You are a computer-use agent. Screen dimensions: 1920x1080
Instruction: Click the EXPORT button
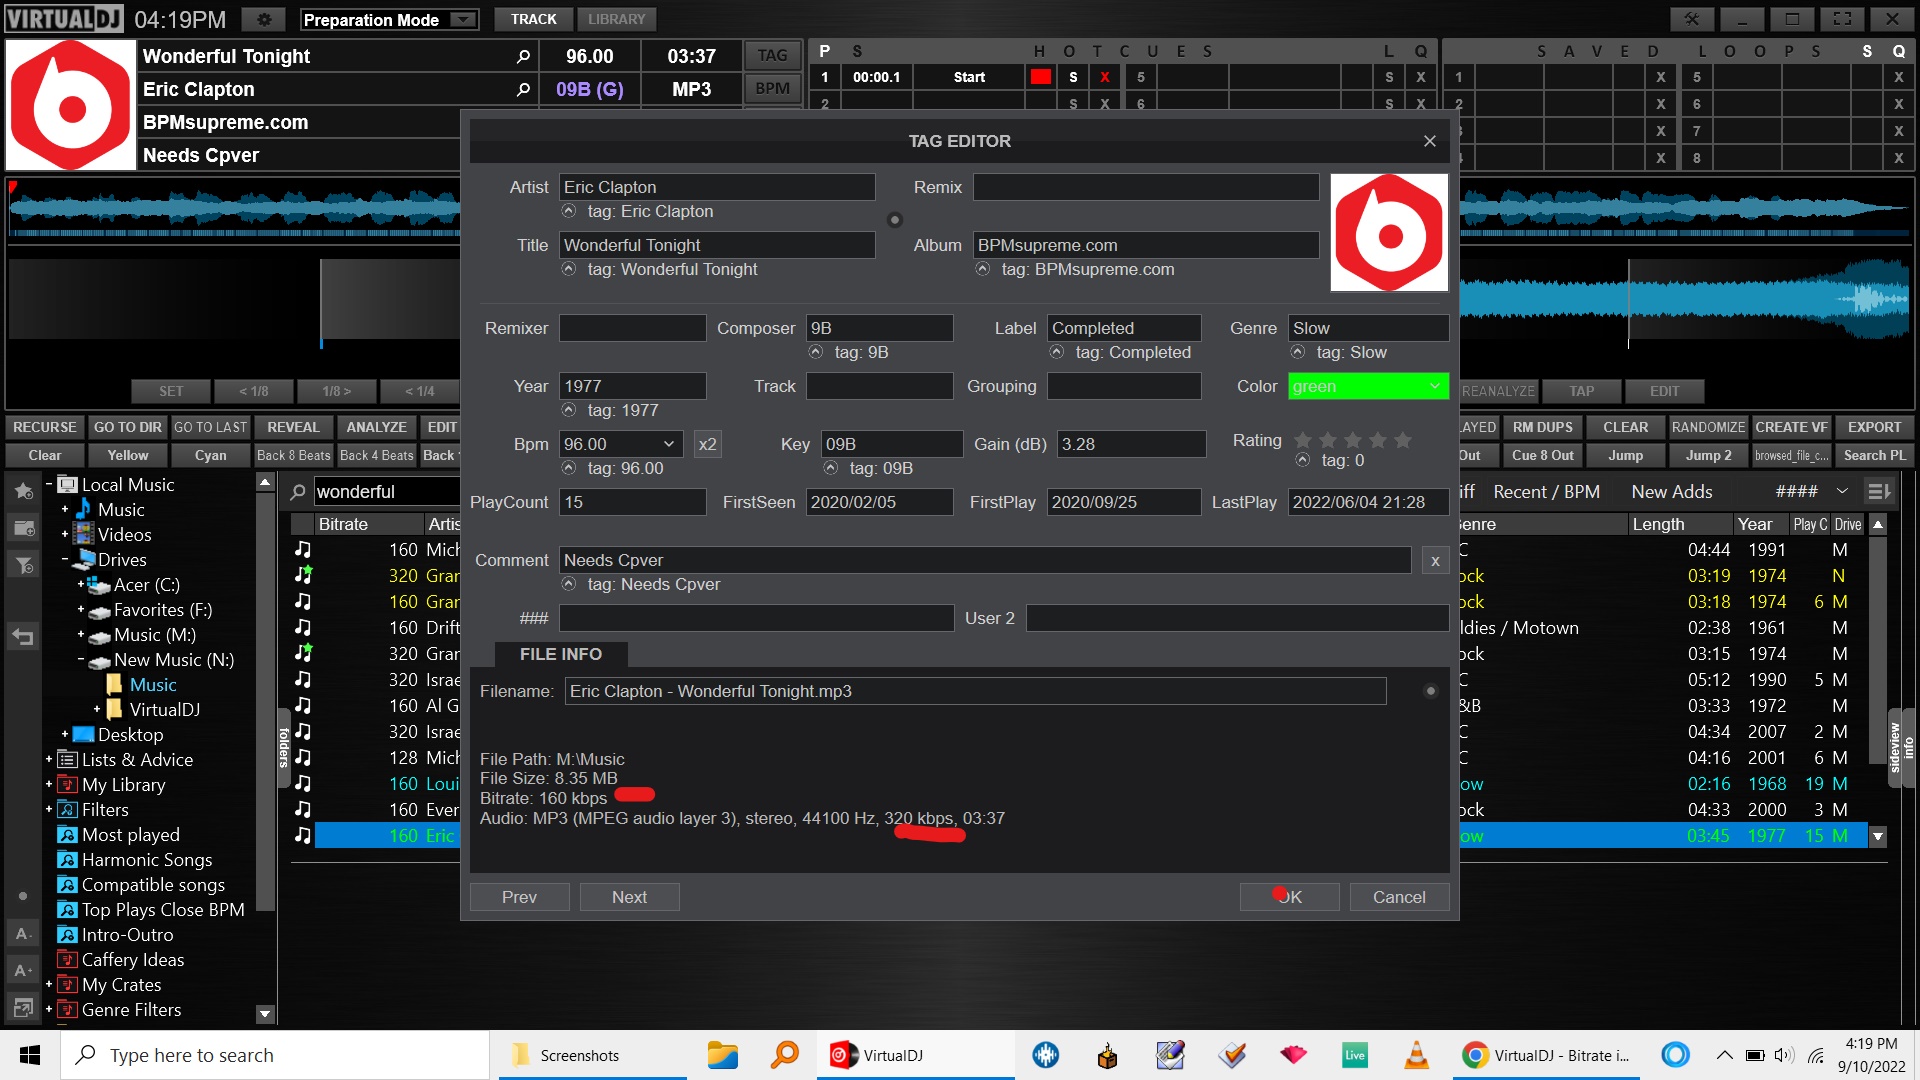[x=1874, y=427]
